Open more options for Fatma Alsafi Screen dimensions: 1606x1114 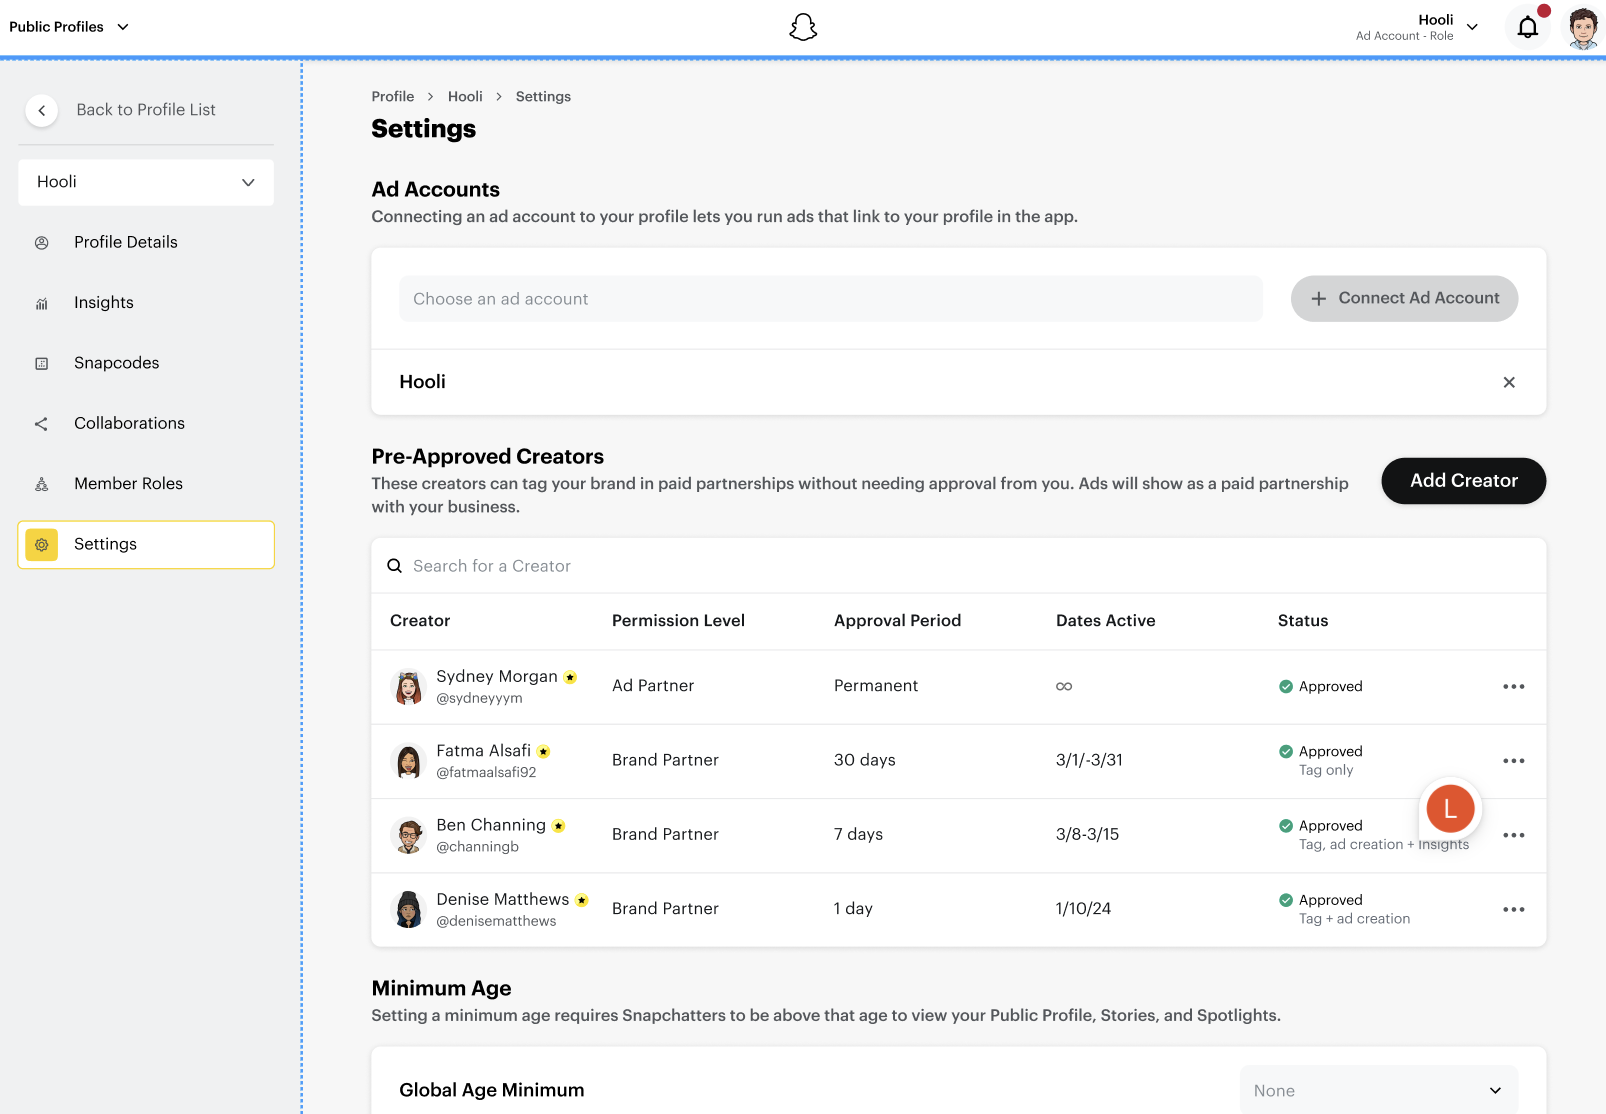pos(1514,761)
